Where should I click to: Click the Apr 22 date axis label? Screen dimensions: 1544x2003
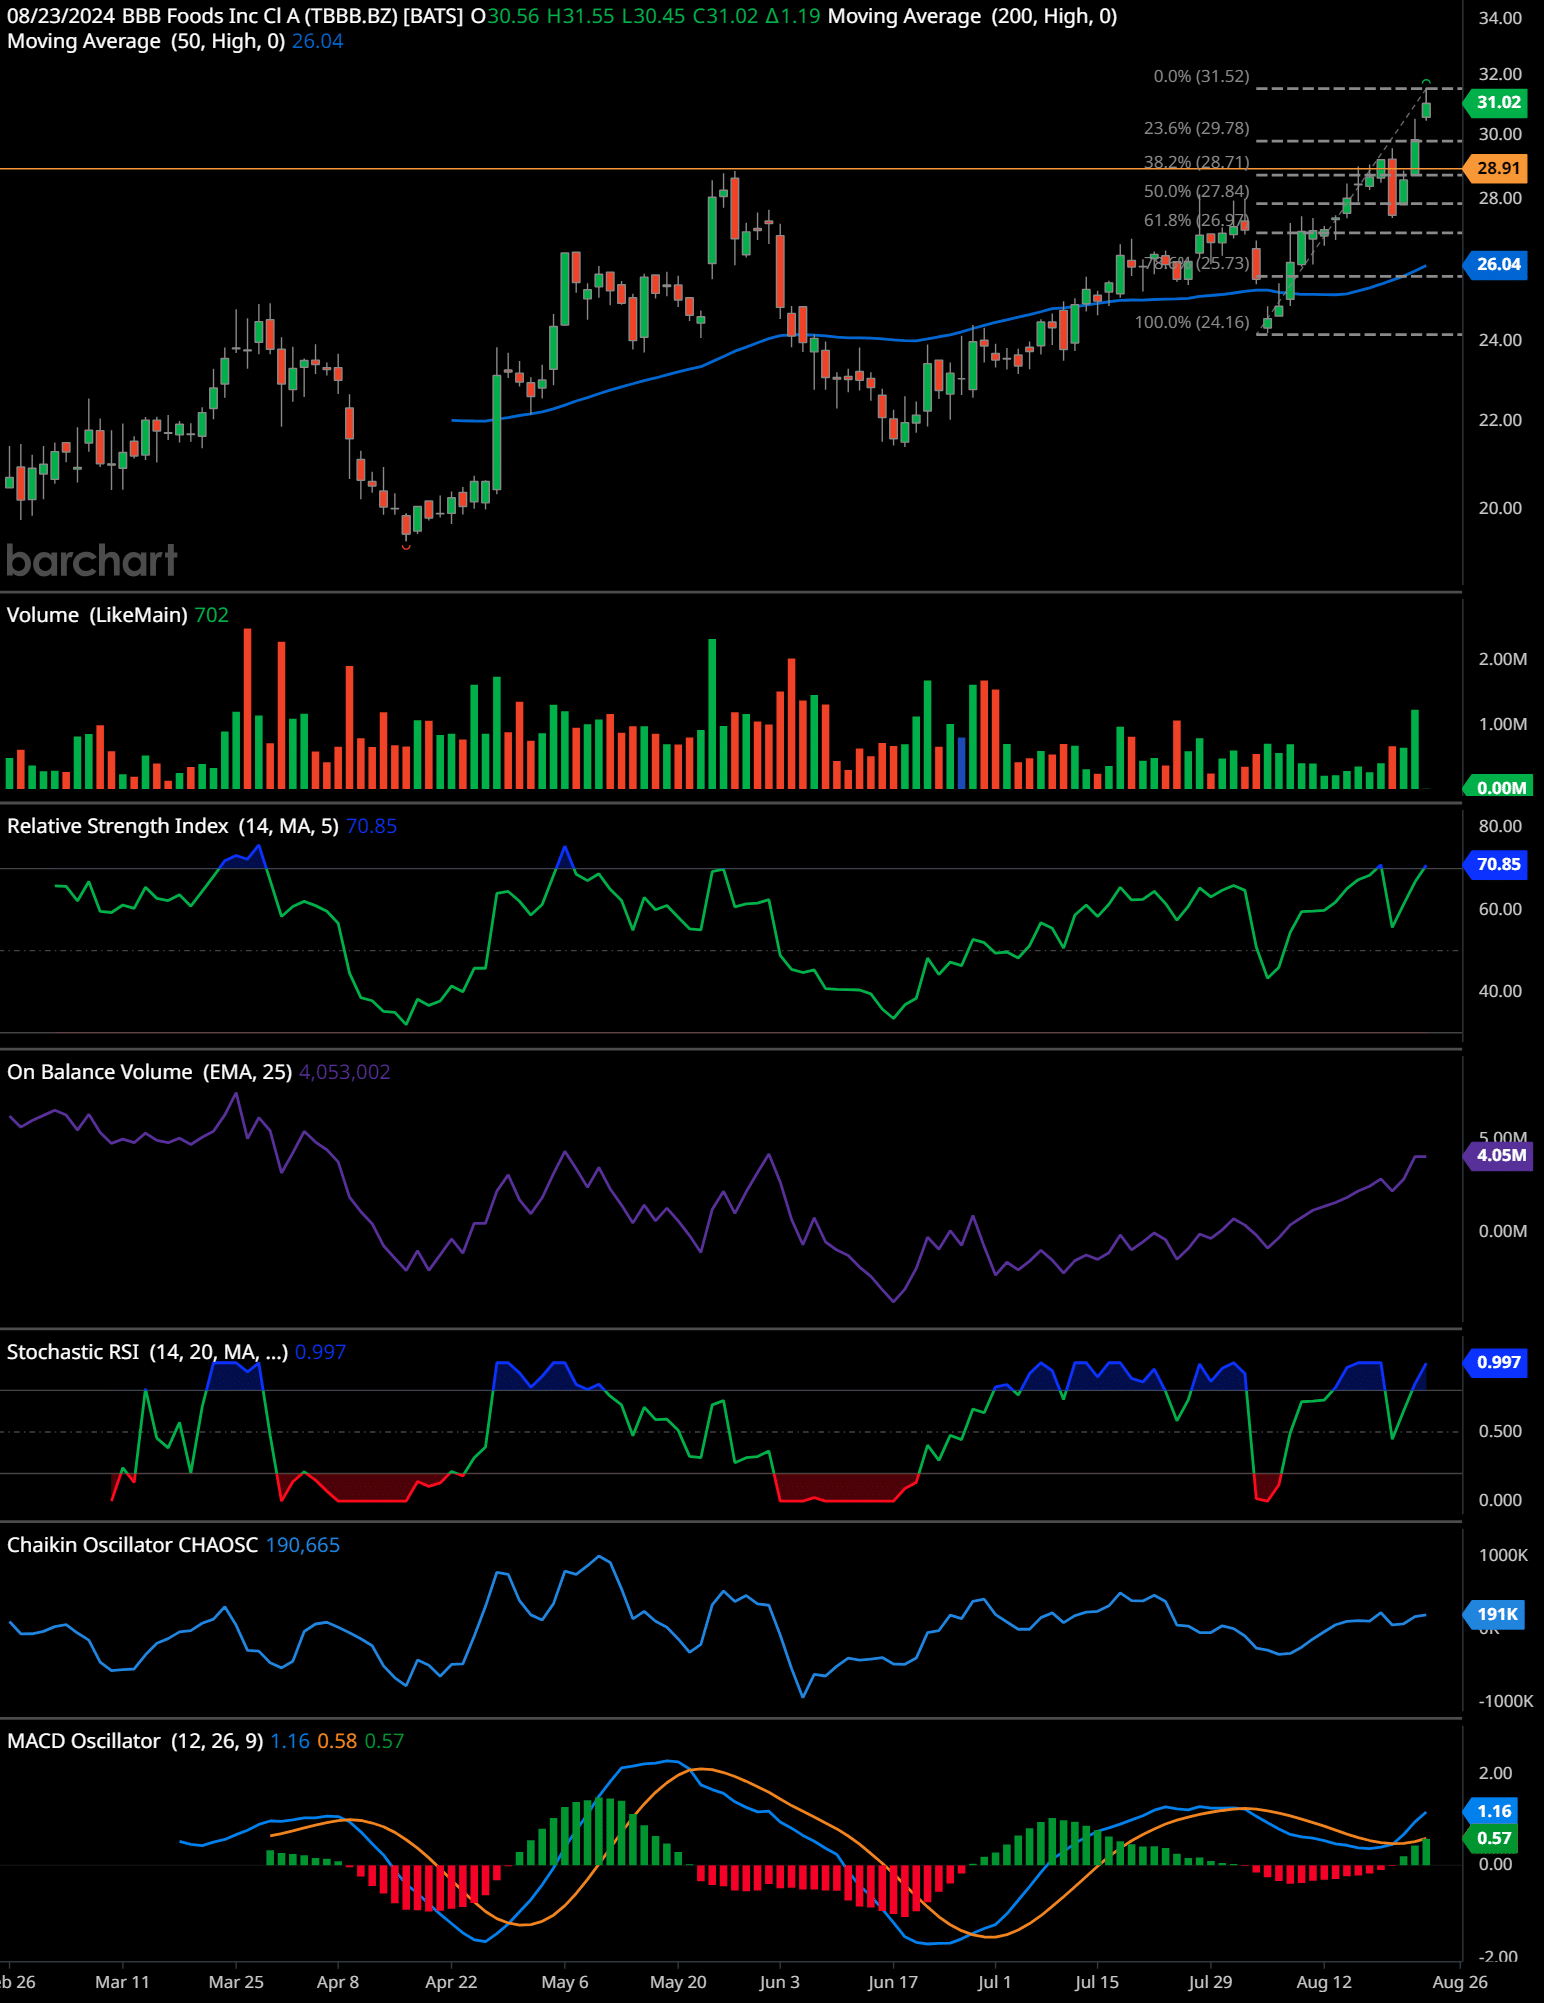coord(451,1982)
